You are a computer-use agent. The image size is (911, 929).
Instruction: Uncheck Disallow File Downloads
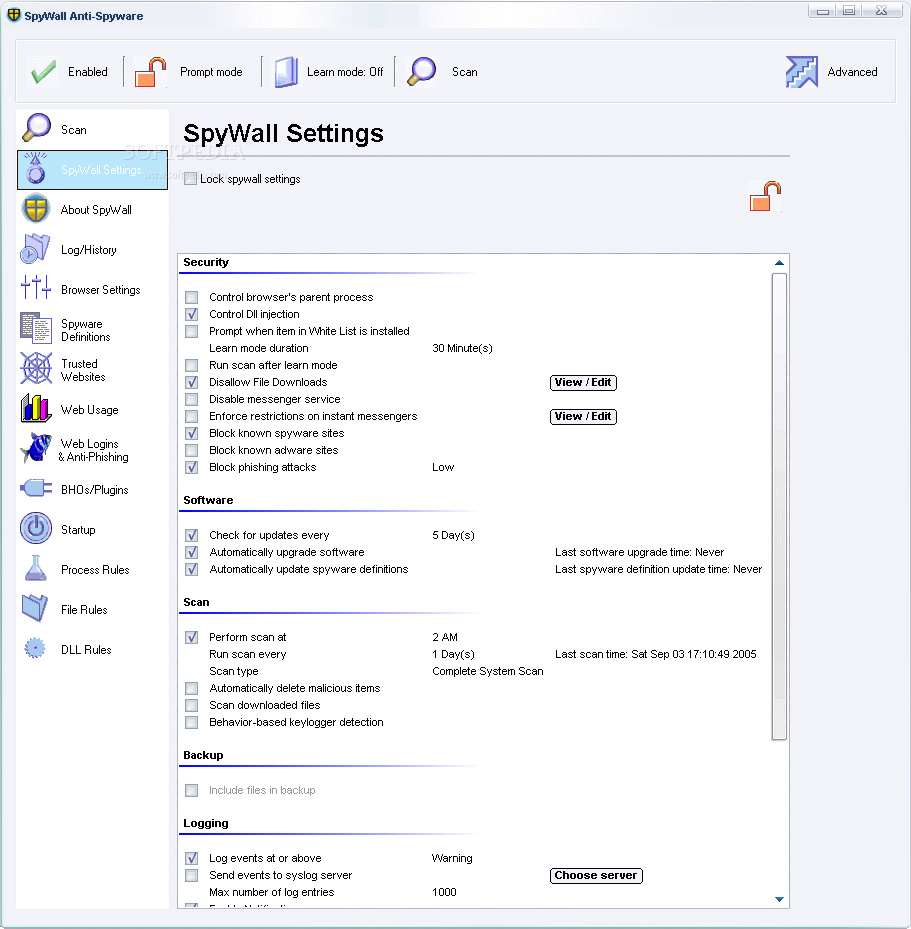pos(191,382)
